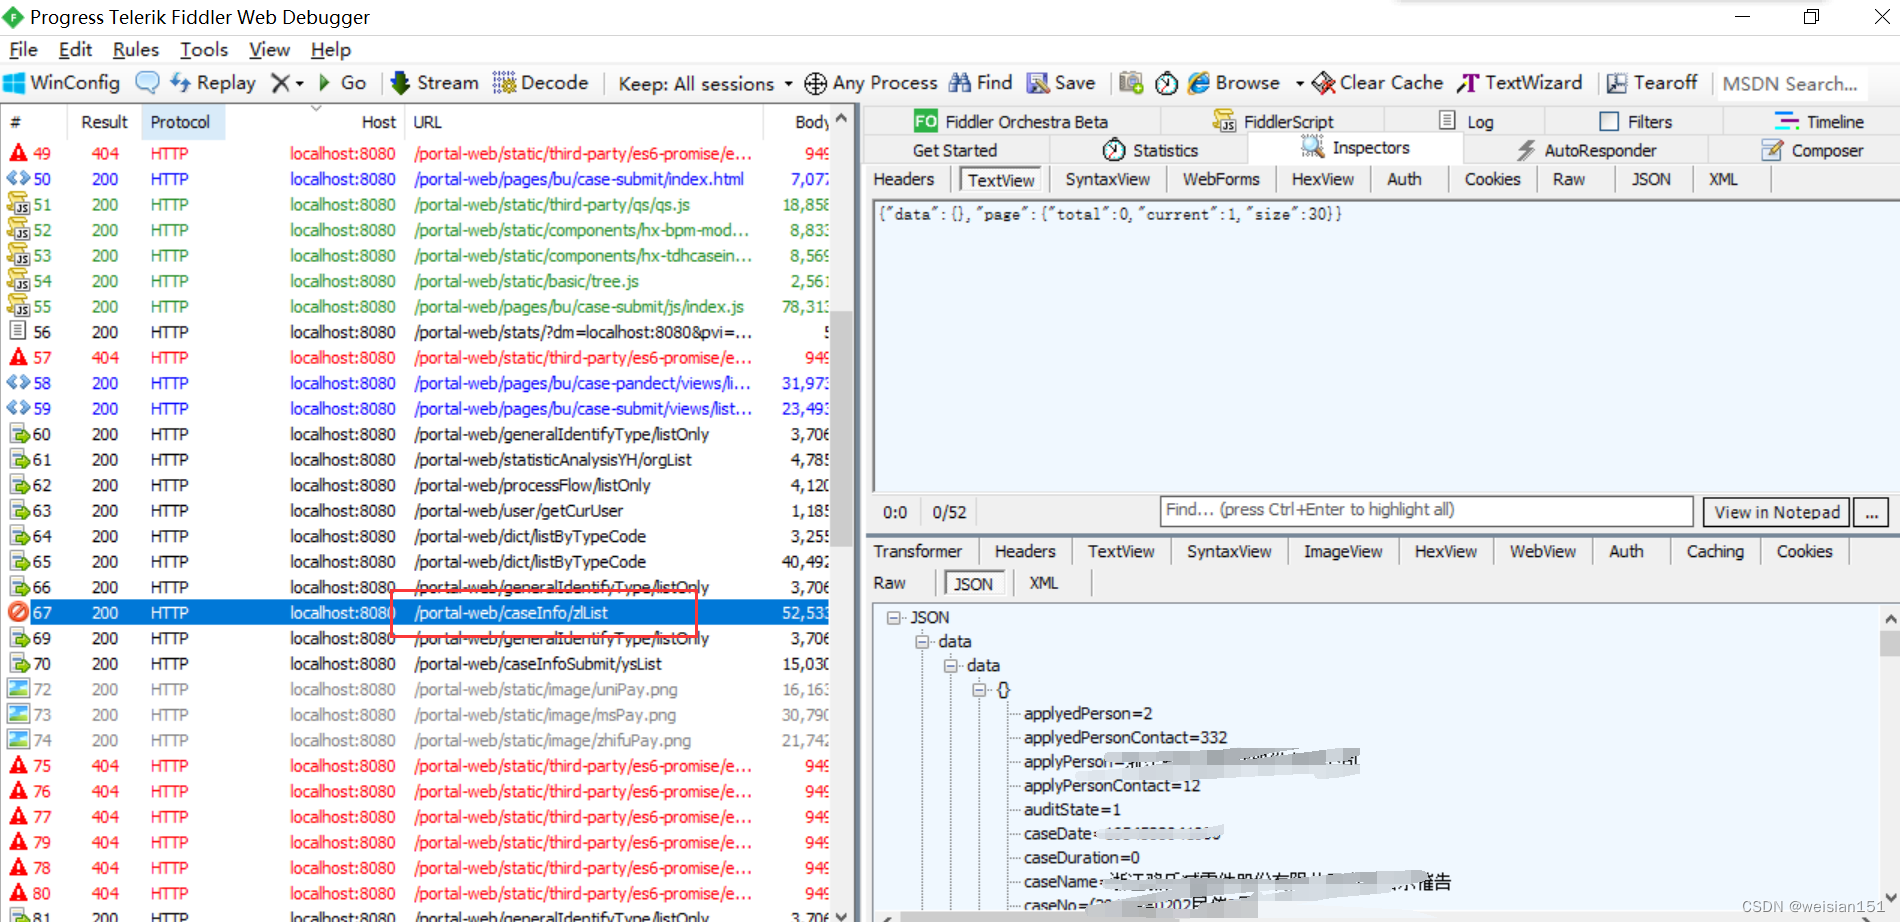Open the Log tab
The image size is (1900, 922).
[1467, 121]
